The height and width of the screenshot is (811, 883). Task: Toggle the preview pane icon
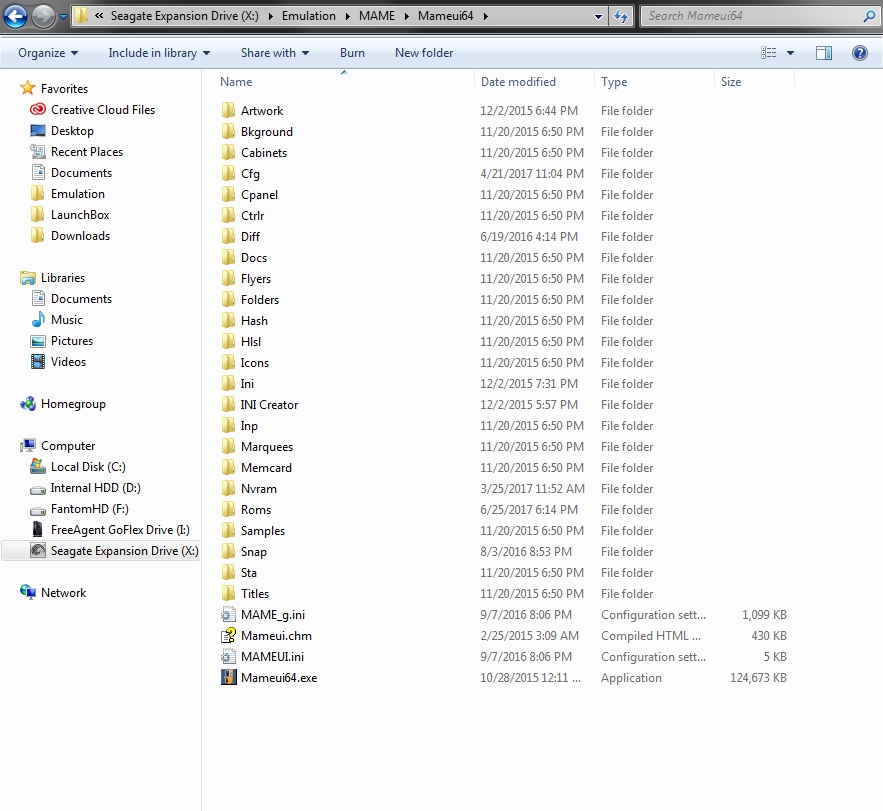(x=824, y=53)
